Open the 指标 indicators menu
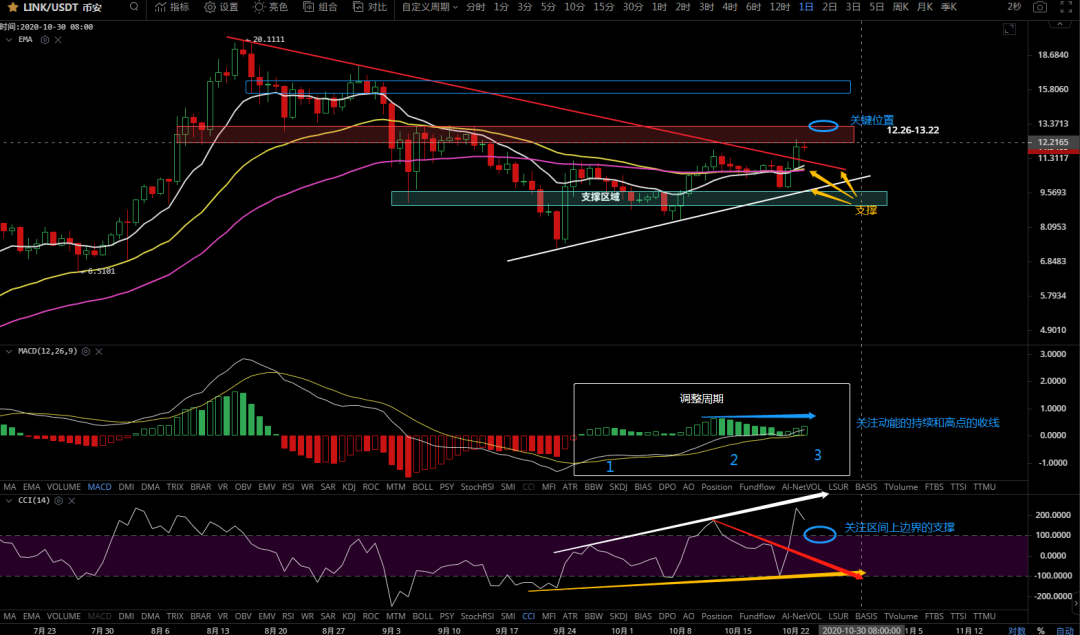The image size is (1080, 635). click(171, 7)
